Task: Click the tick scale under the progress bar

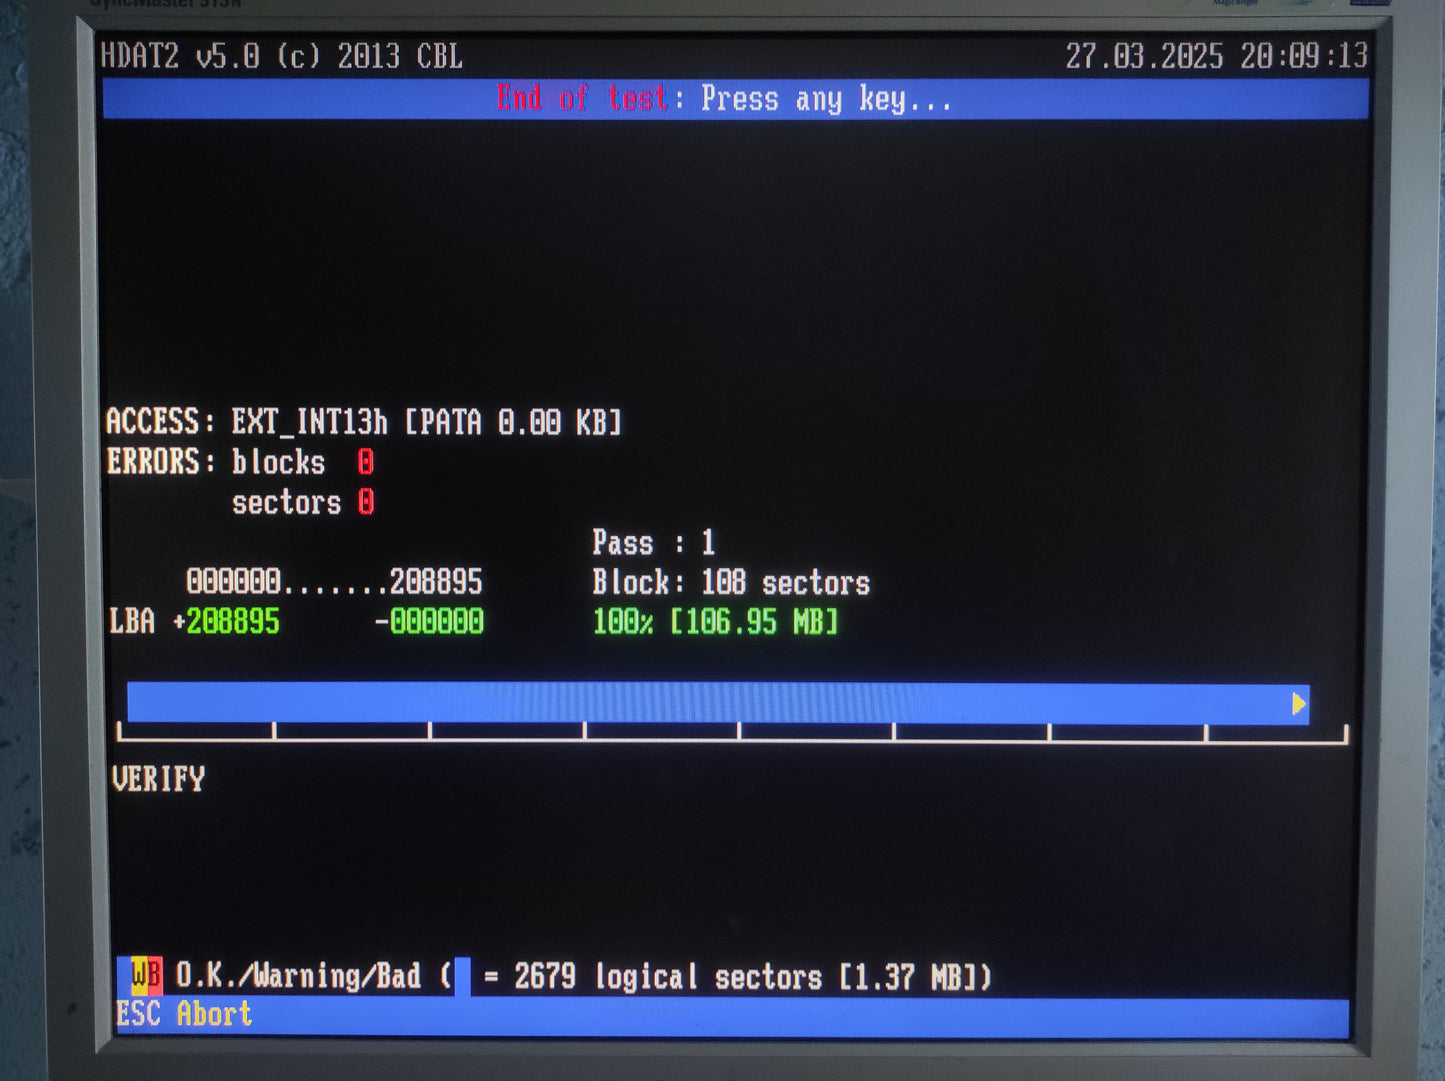Action: point(732,733)
